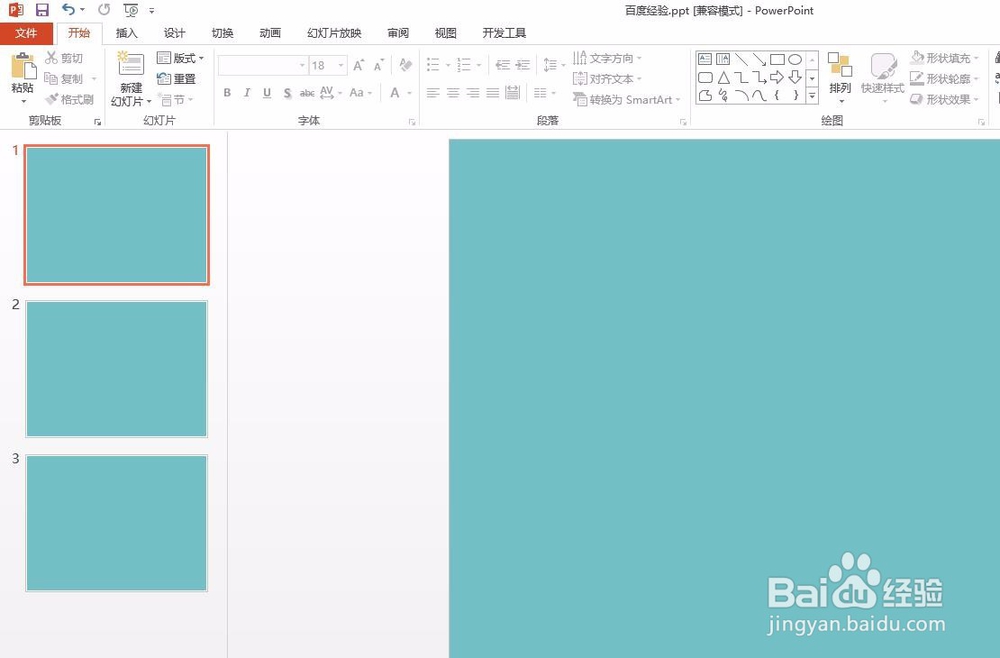Select slide 2 thumbnail

pos(116,369)
